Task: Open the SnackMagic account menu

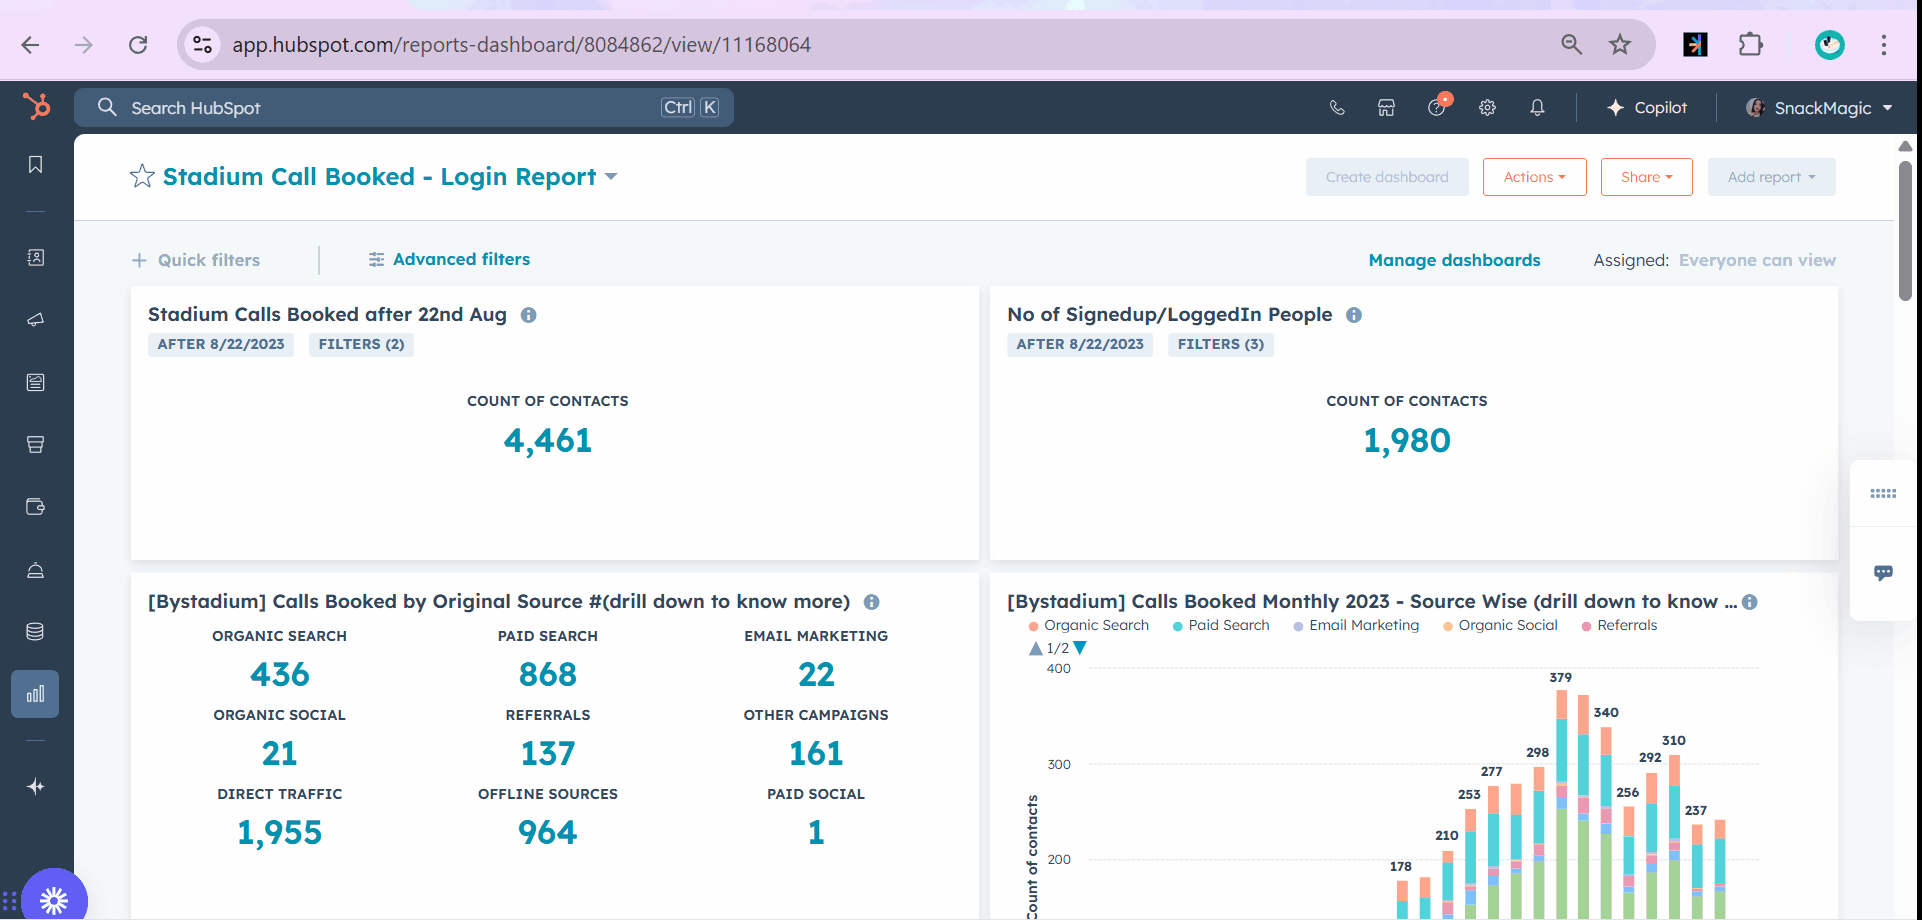Action: coord(1820,108)
